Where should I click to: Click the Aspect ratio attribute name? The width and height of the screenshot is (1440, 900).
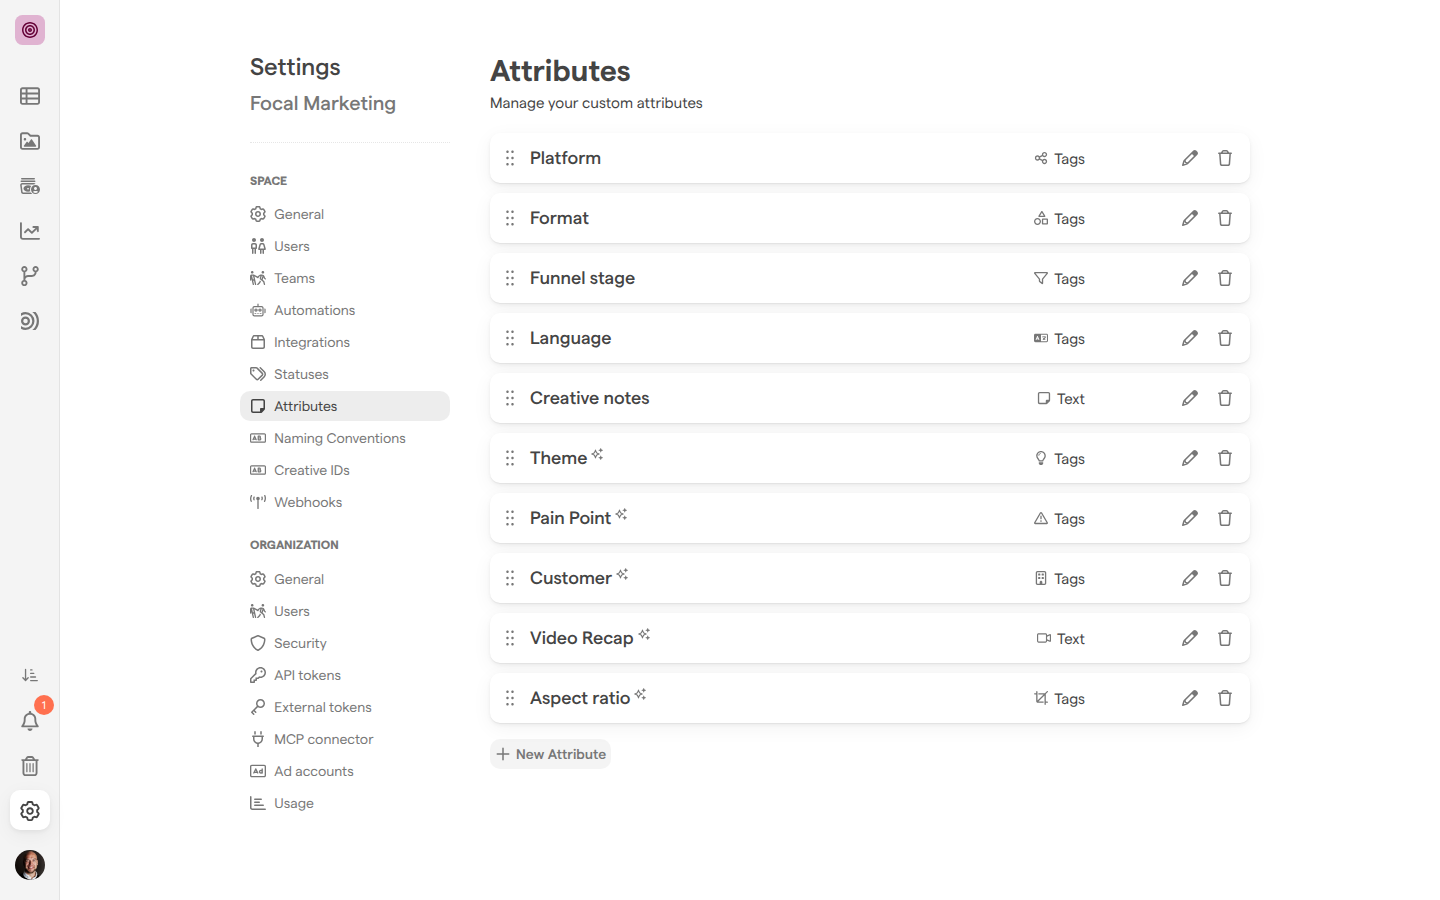[580, 698]
